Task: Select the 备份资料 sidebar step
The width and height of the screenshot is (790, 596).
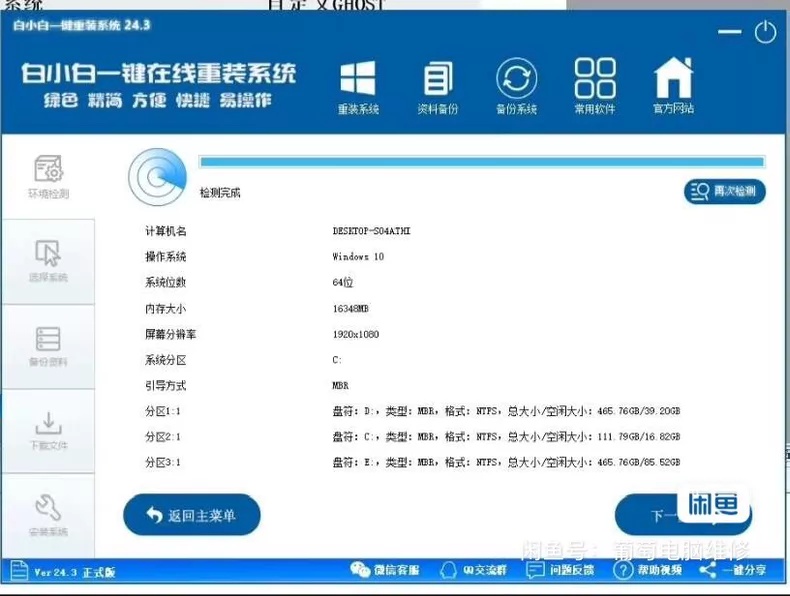Action: click(48, 347)
